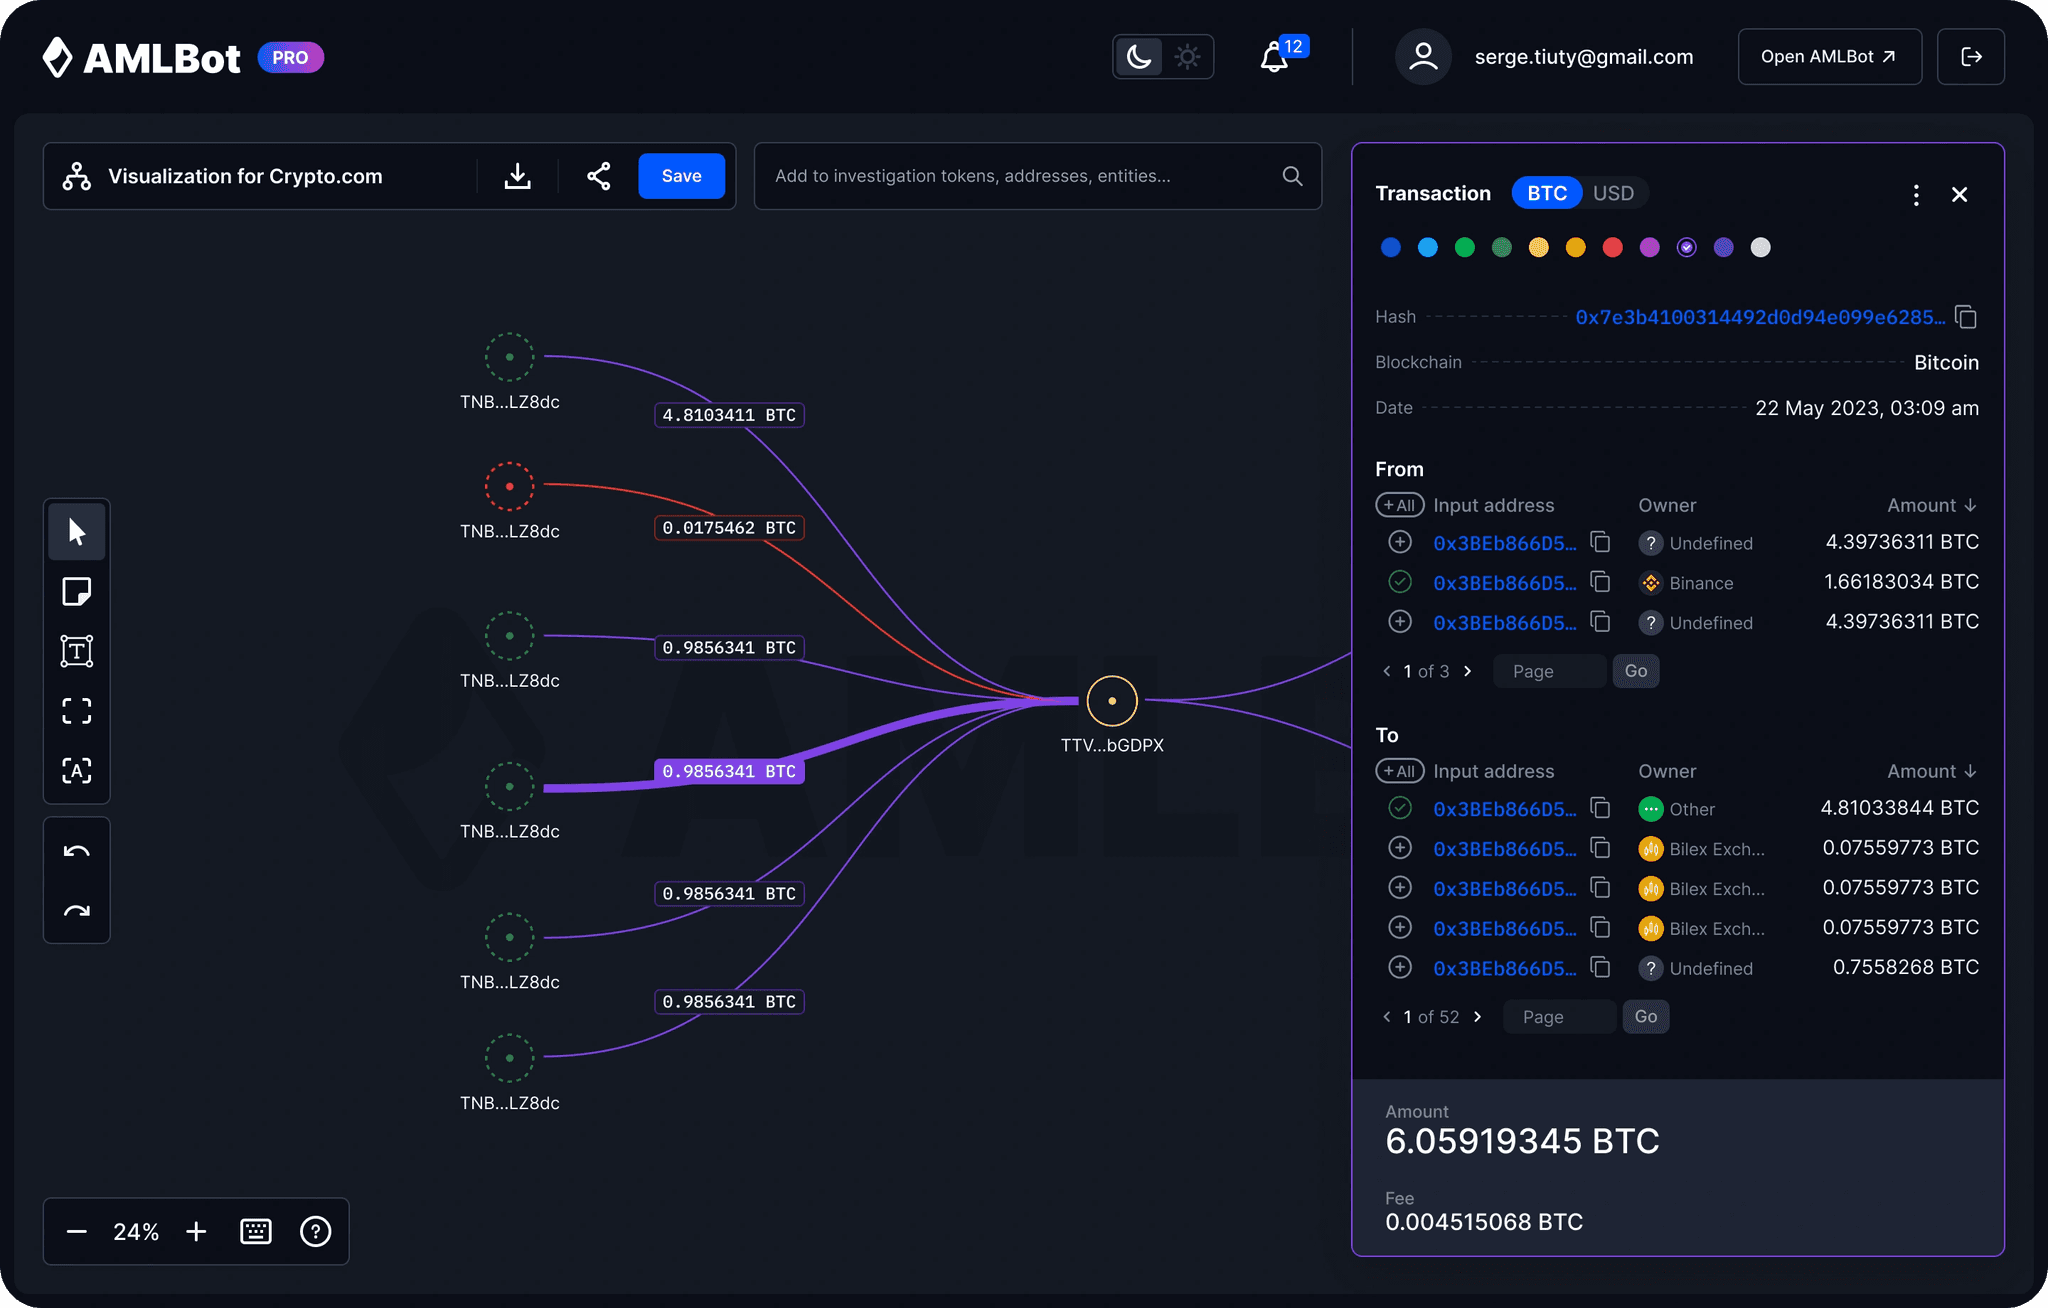Copy the transaction hash

pyautogui.click(x=1966, y=317)
